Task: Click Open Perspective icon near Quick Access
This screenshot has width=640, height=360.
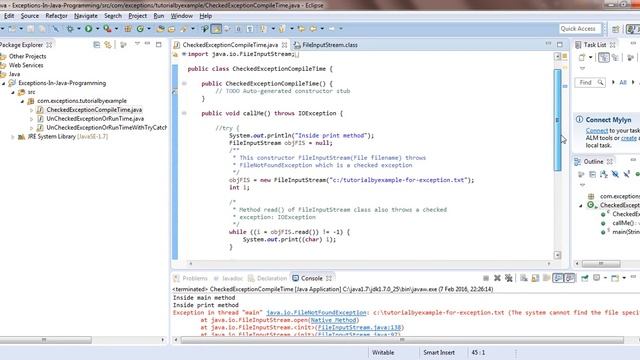Action: (616, 29)
